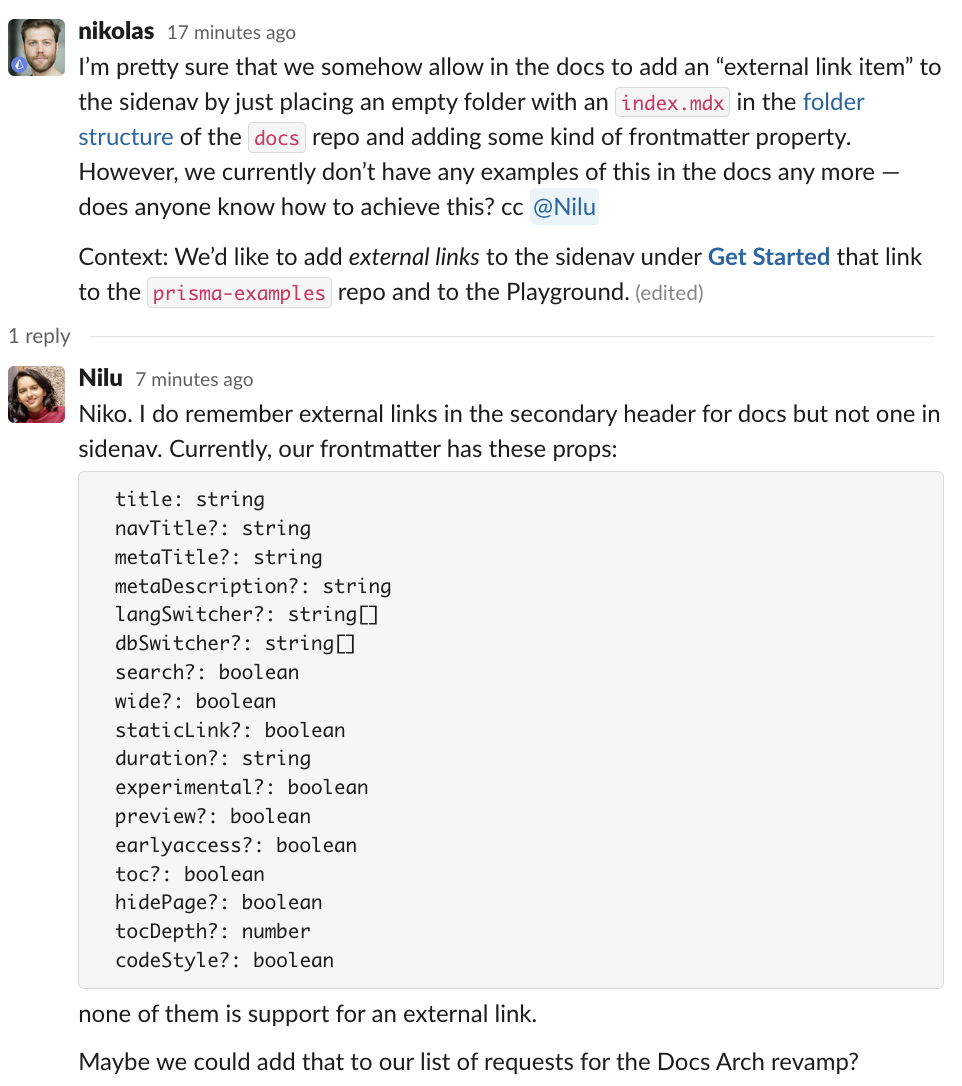Click the 7 minutes ago timestamp
962x1086 pixels.
tap(194, 379)
